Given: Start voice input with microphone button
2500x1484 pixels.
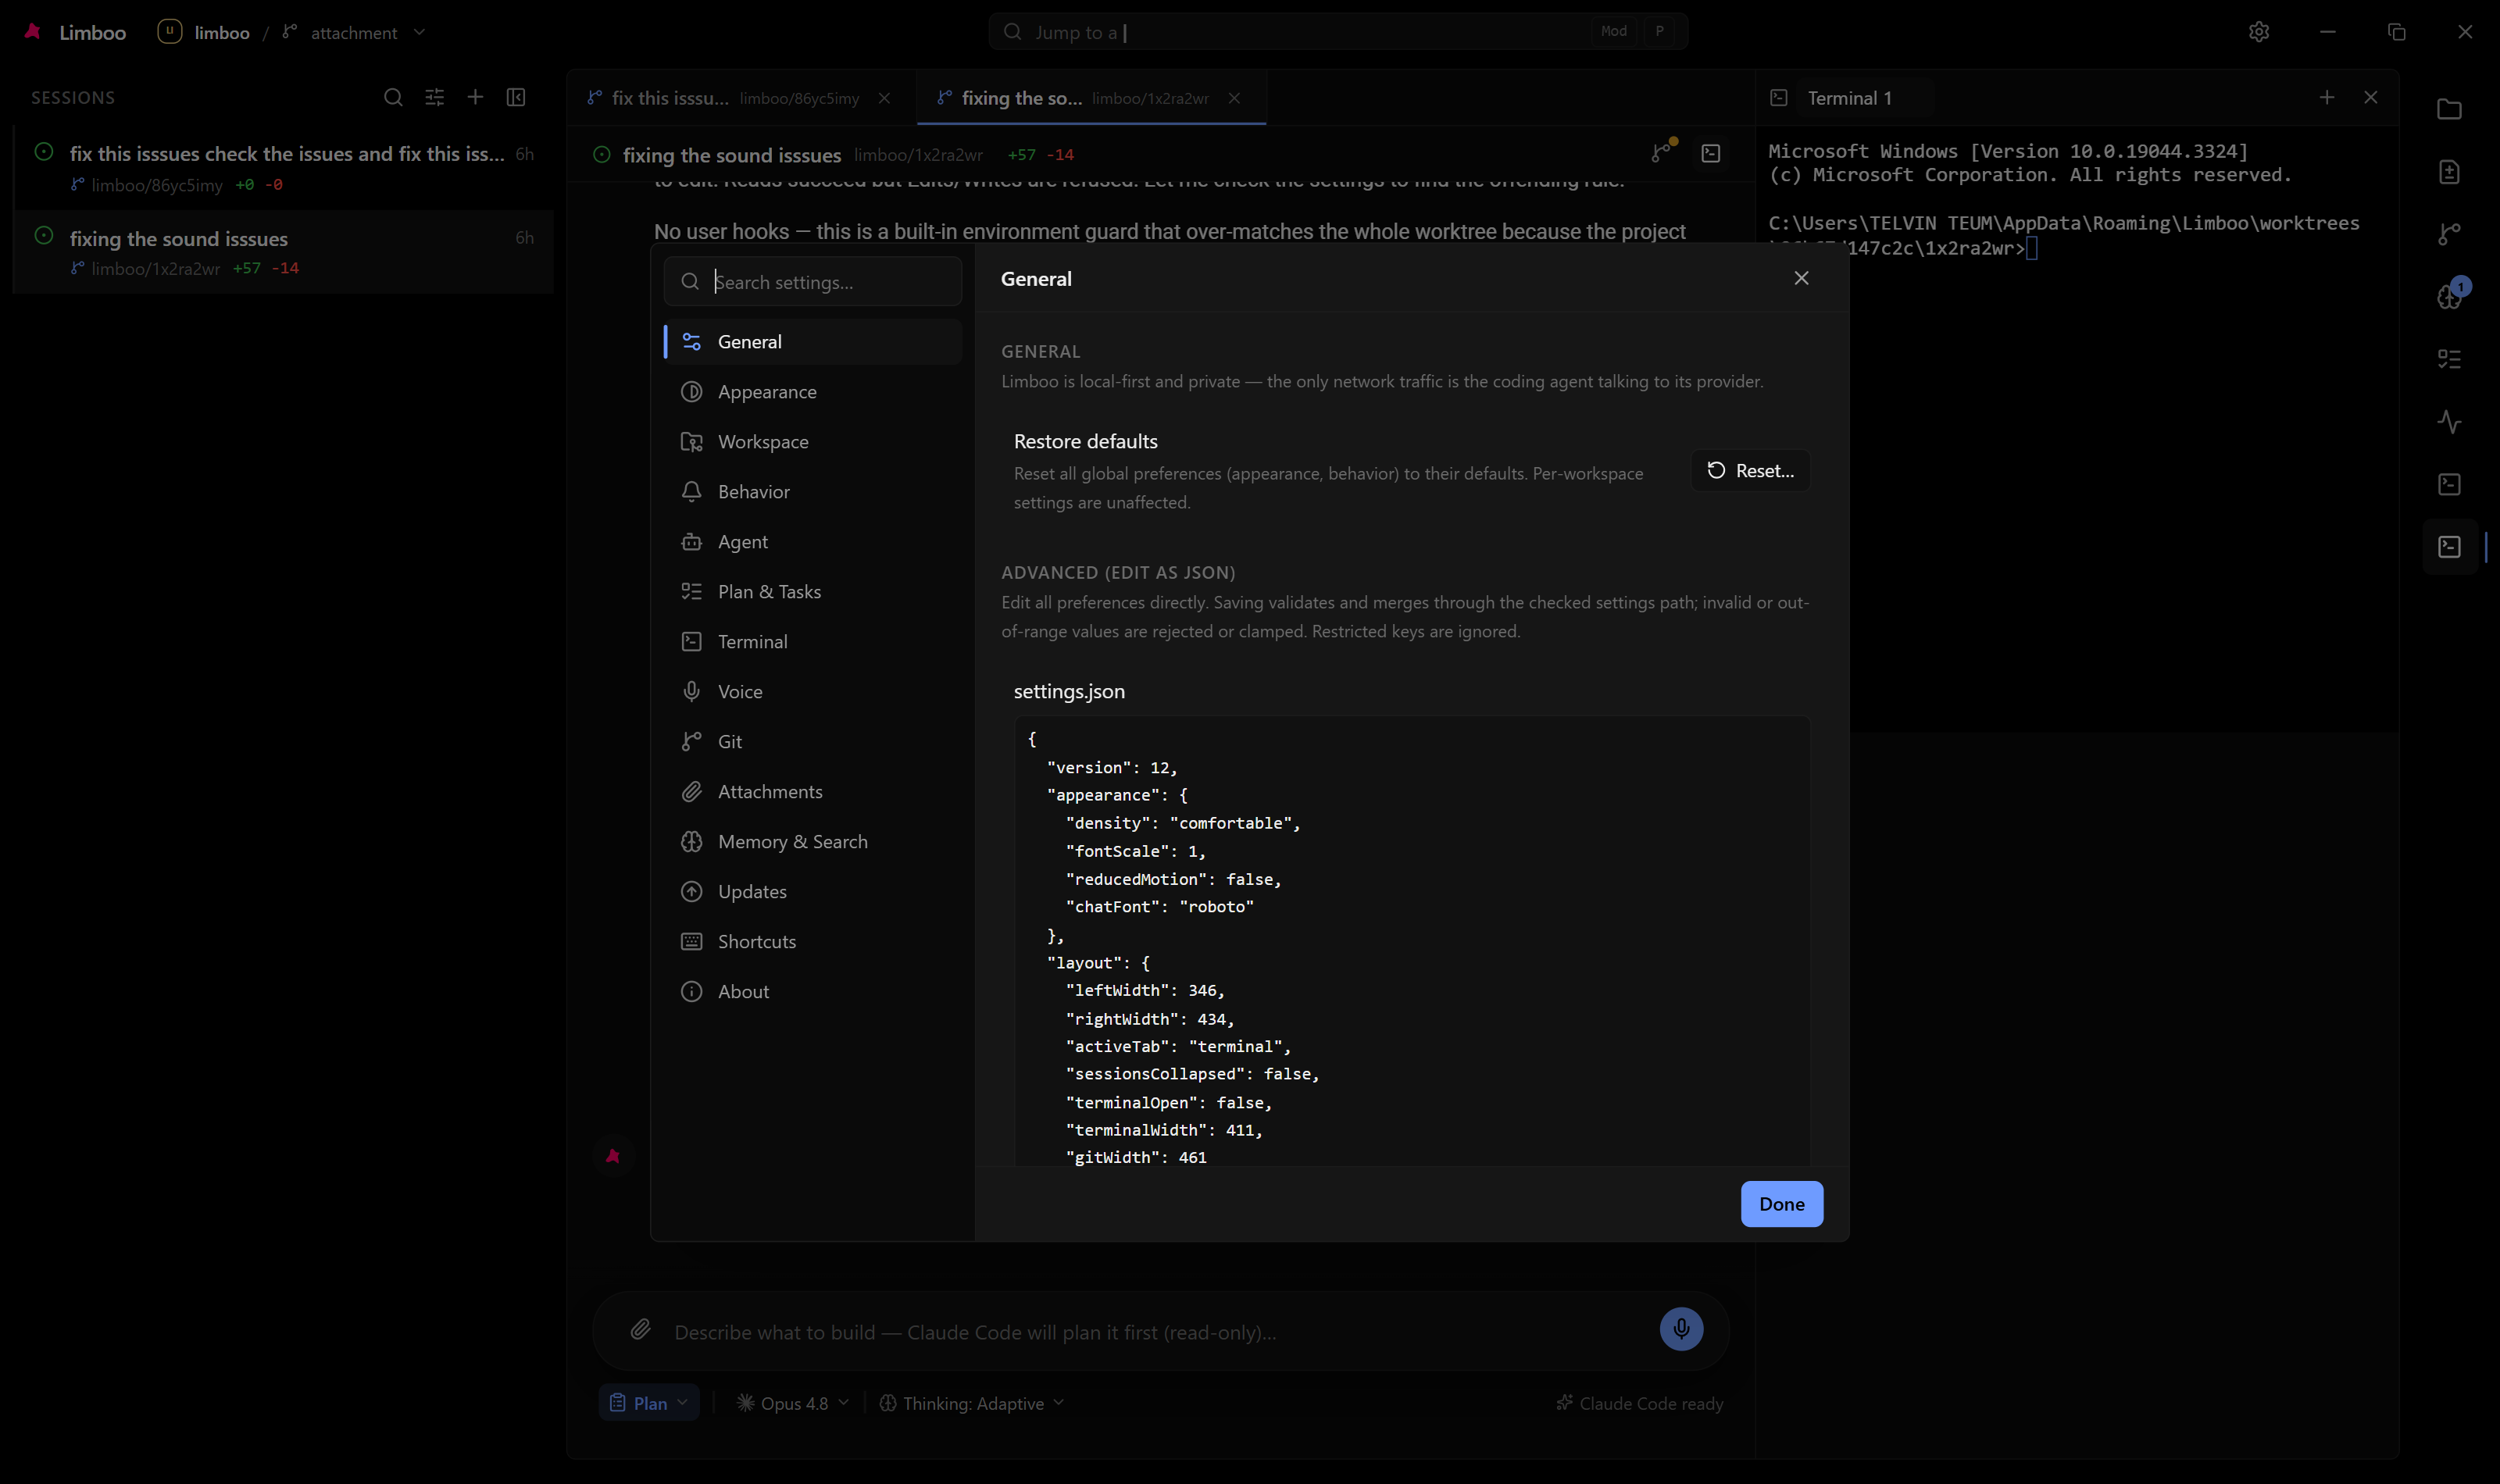Looking at the screenshot, I should click(x=1681, y=1329).
